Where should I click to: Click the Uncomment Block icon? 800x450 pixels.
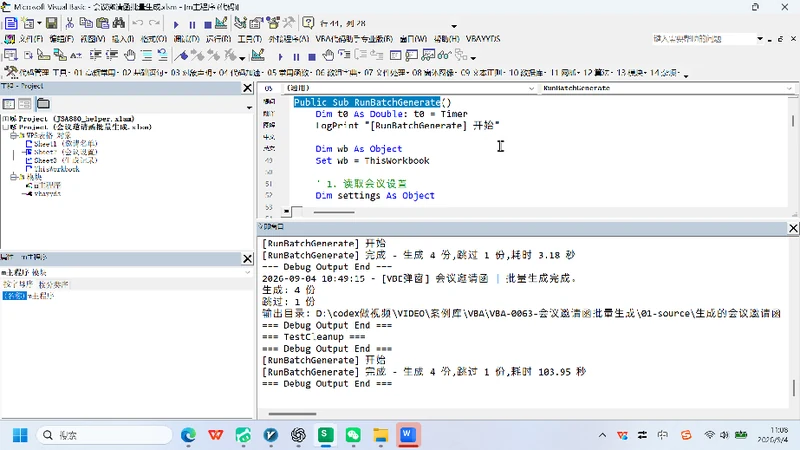coord(162,55)
